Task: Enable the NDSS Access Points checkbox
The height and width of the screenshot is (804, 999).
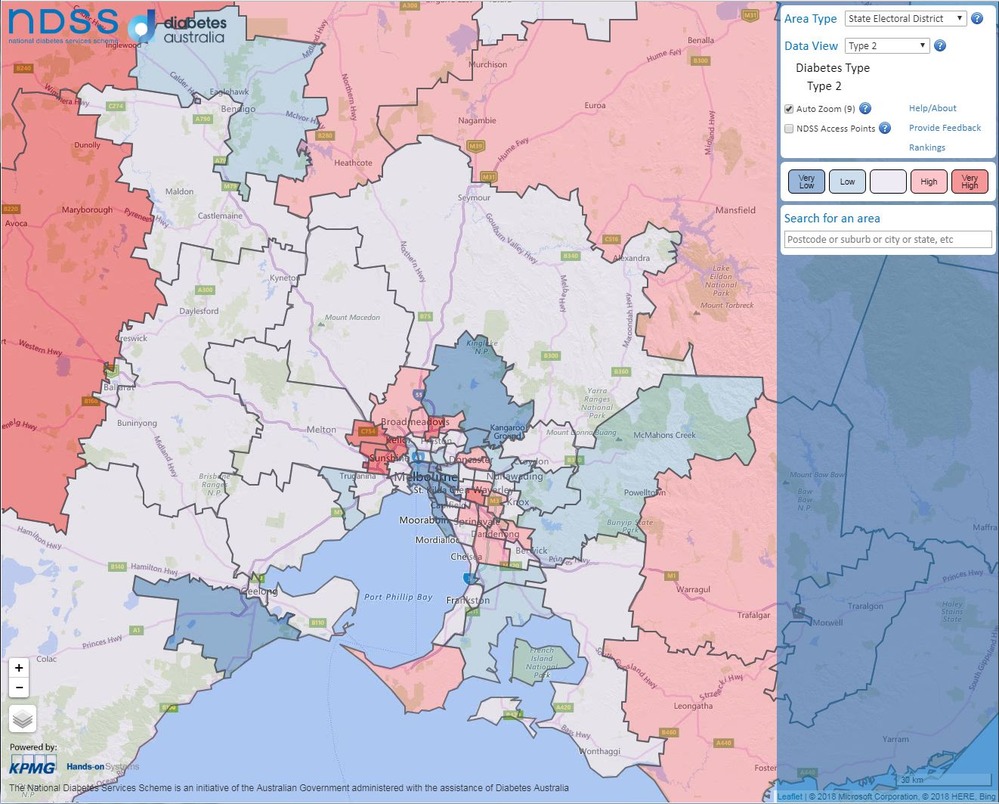Action: pyautogui.click(x=789, y=128)
